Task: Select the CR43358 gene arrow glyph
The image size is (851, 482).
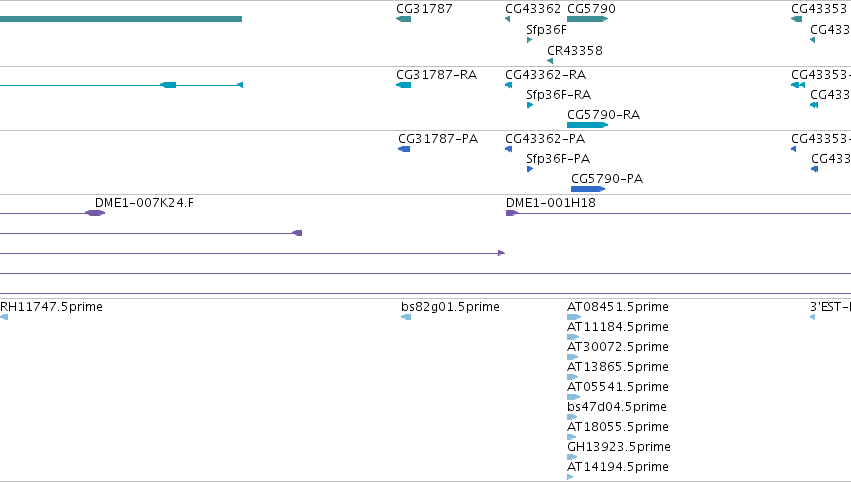Action: coord(550,61)
